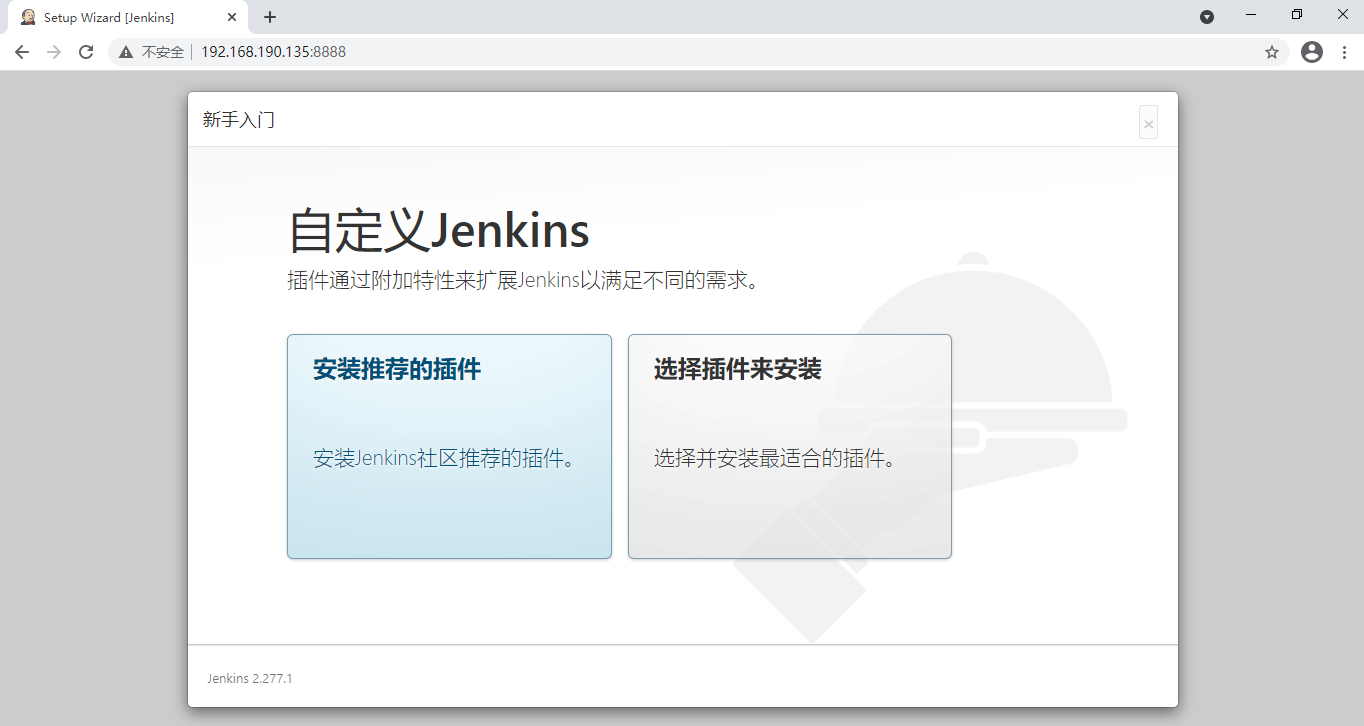Click the browser back arrow
1364x726 pixels.
pyautogui.click(x=22, y=52)
